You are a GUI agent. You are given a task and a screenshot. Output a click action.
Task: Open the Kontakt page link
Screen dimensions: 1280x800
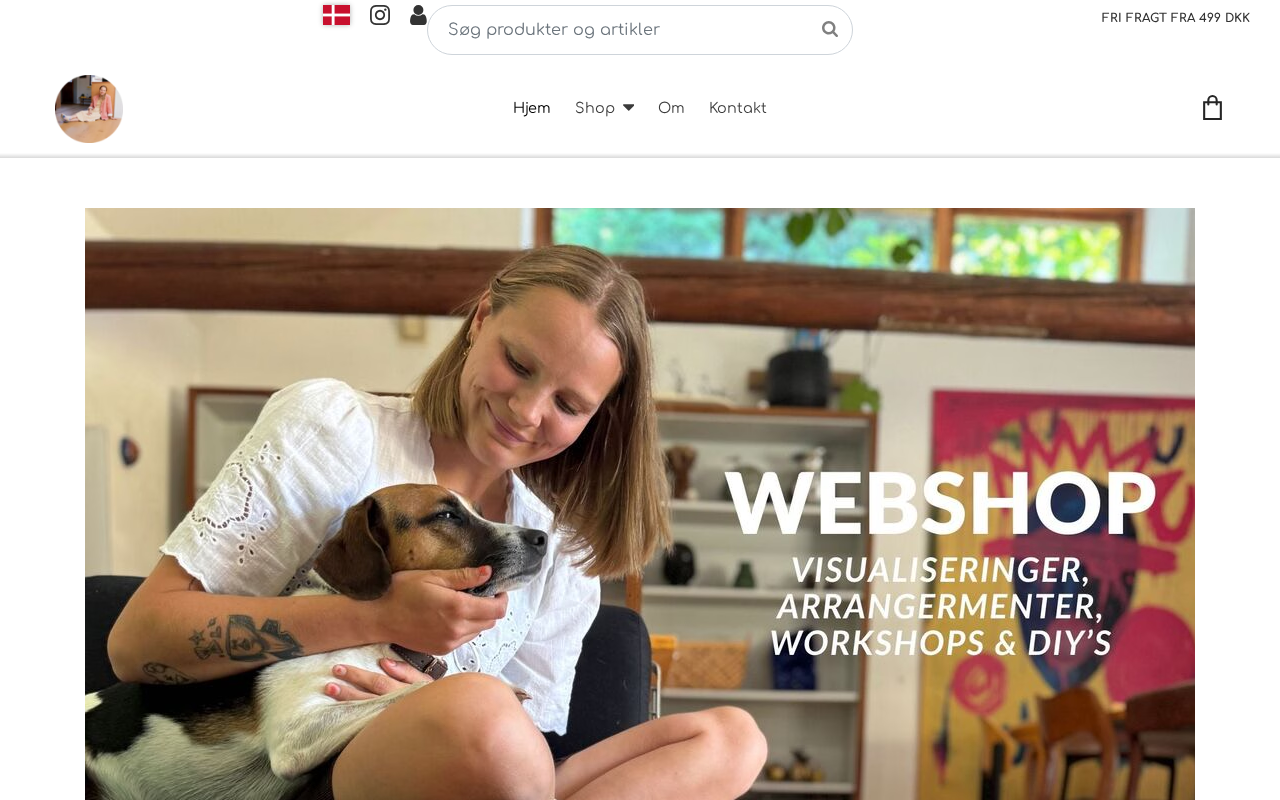point(738,108)
